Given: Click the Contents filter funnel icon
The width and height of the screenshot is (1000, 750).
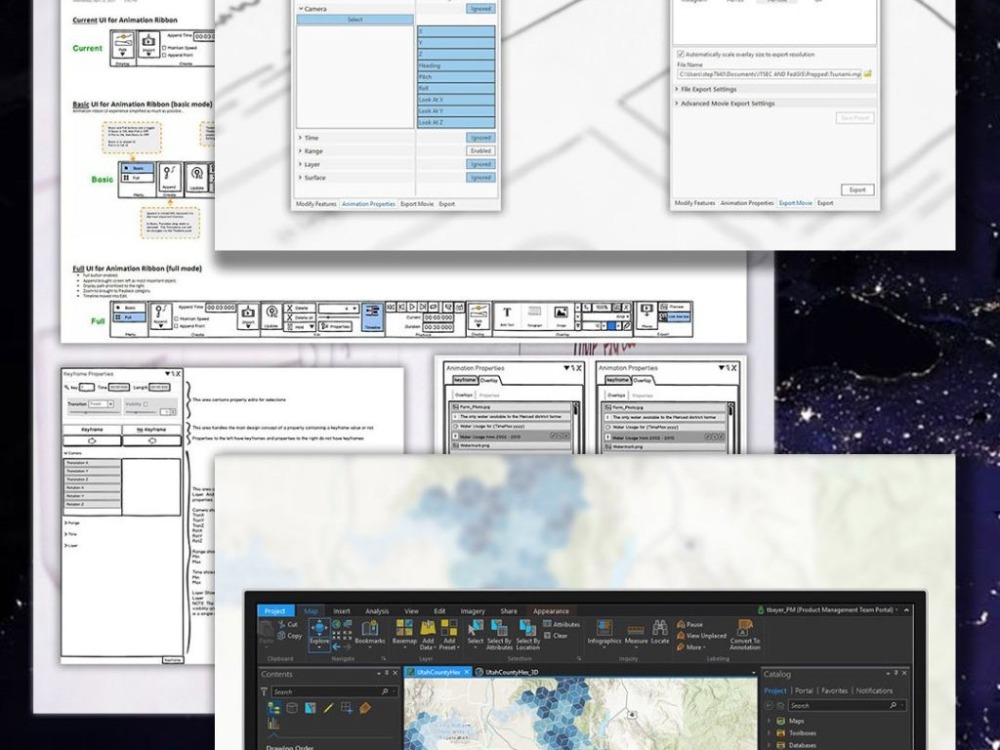Looking at the screenshot, I should pyautogui.click(x=264, y=691).
